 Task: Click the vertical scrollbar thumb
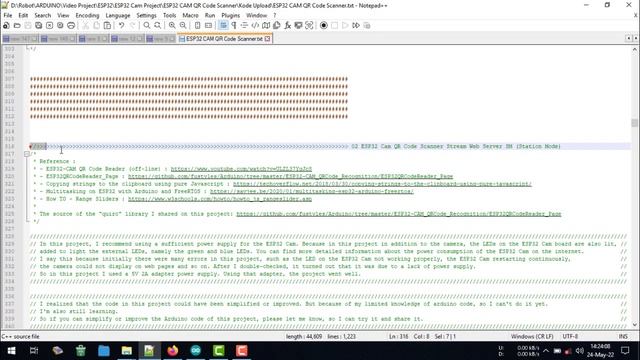pyautogui.click(x=634, y=123)
